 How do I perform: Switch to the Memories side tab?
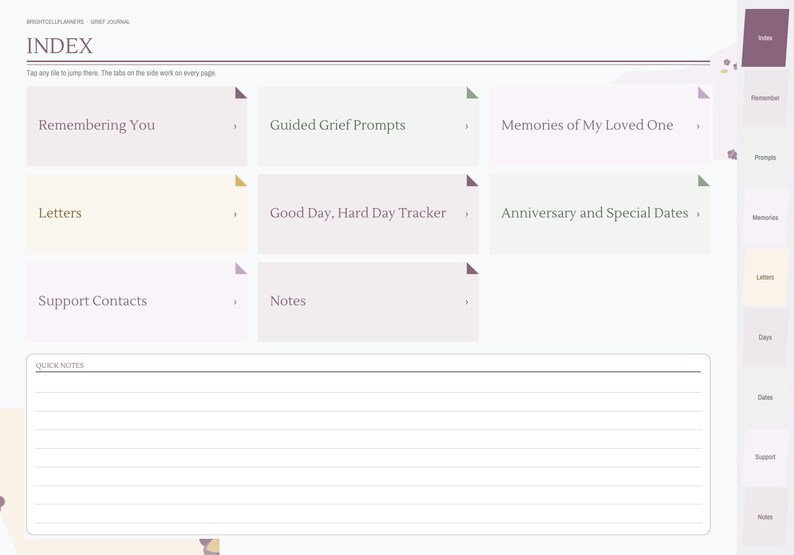(765, 218)
